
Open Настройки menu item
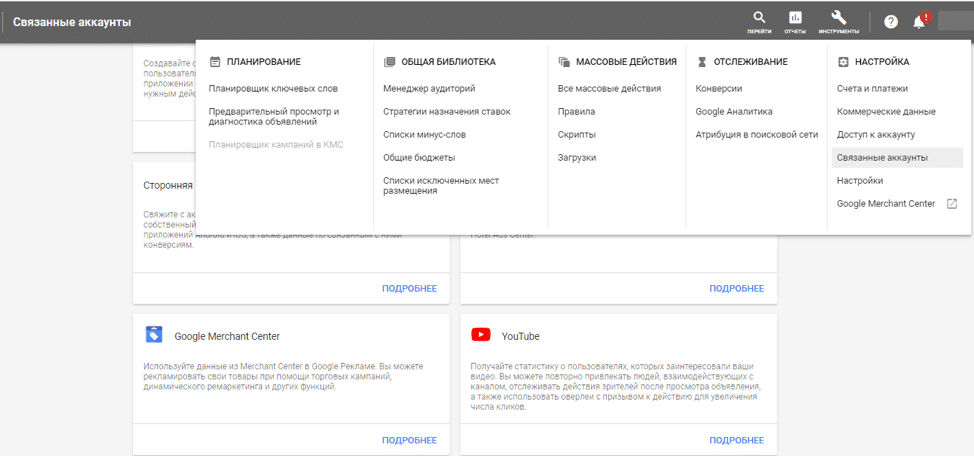(860, 181)
